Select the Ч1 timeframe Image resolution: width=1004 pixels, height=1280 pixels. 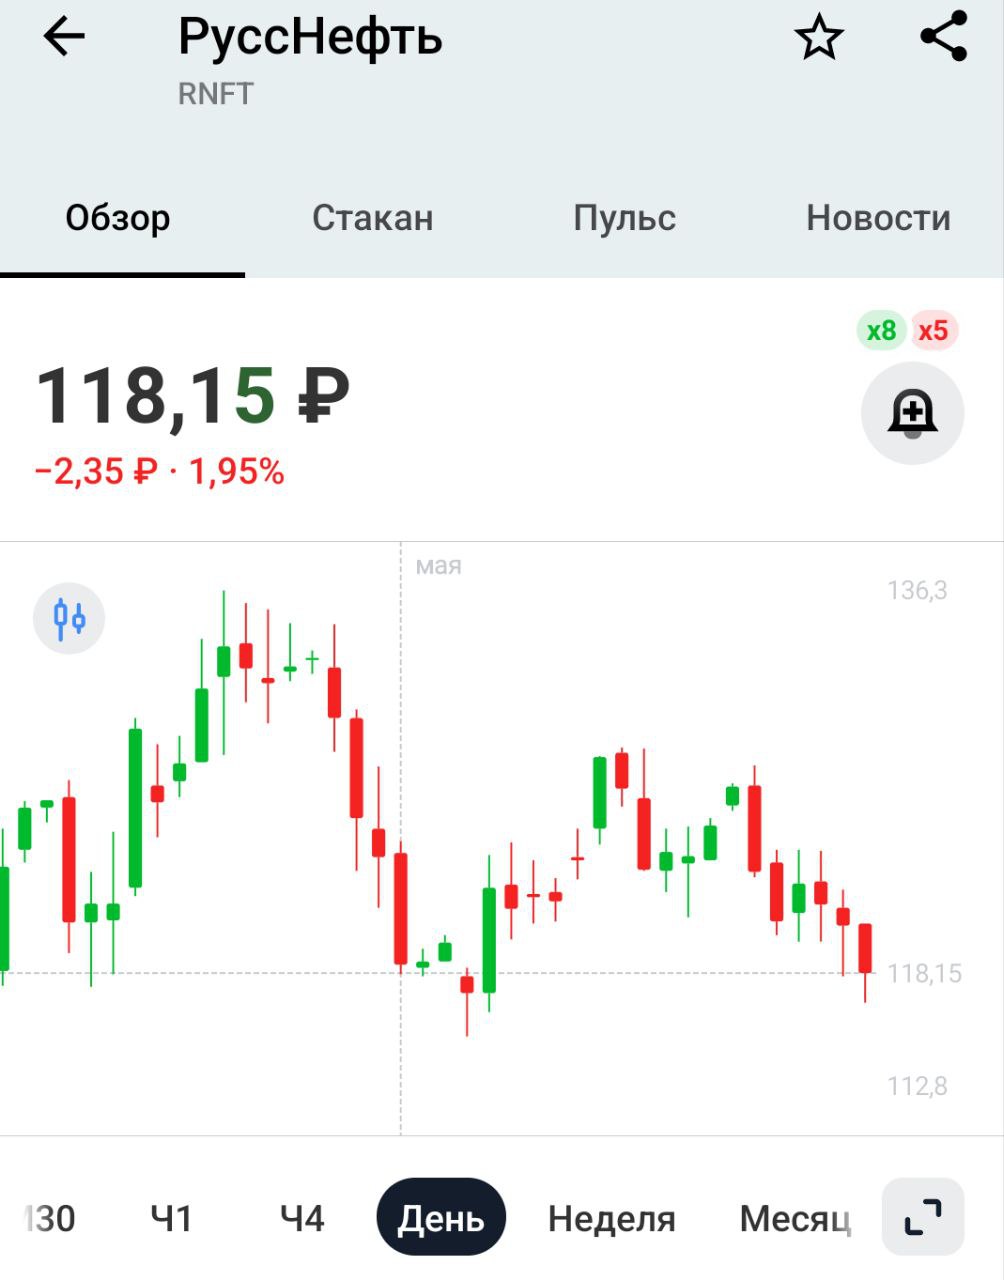tap(171, 1218)
